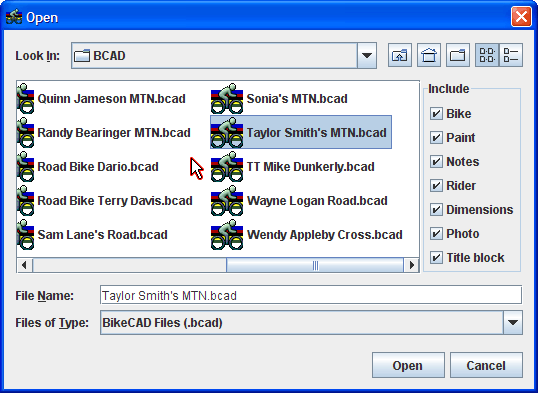Select file name Sonia's MTN.bcad
The image size is (538, 393).
tap(297, 99)
